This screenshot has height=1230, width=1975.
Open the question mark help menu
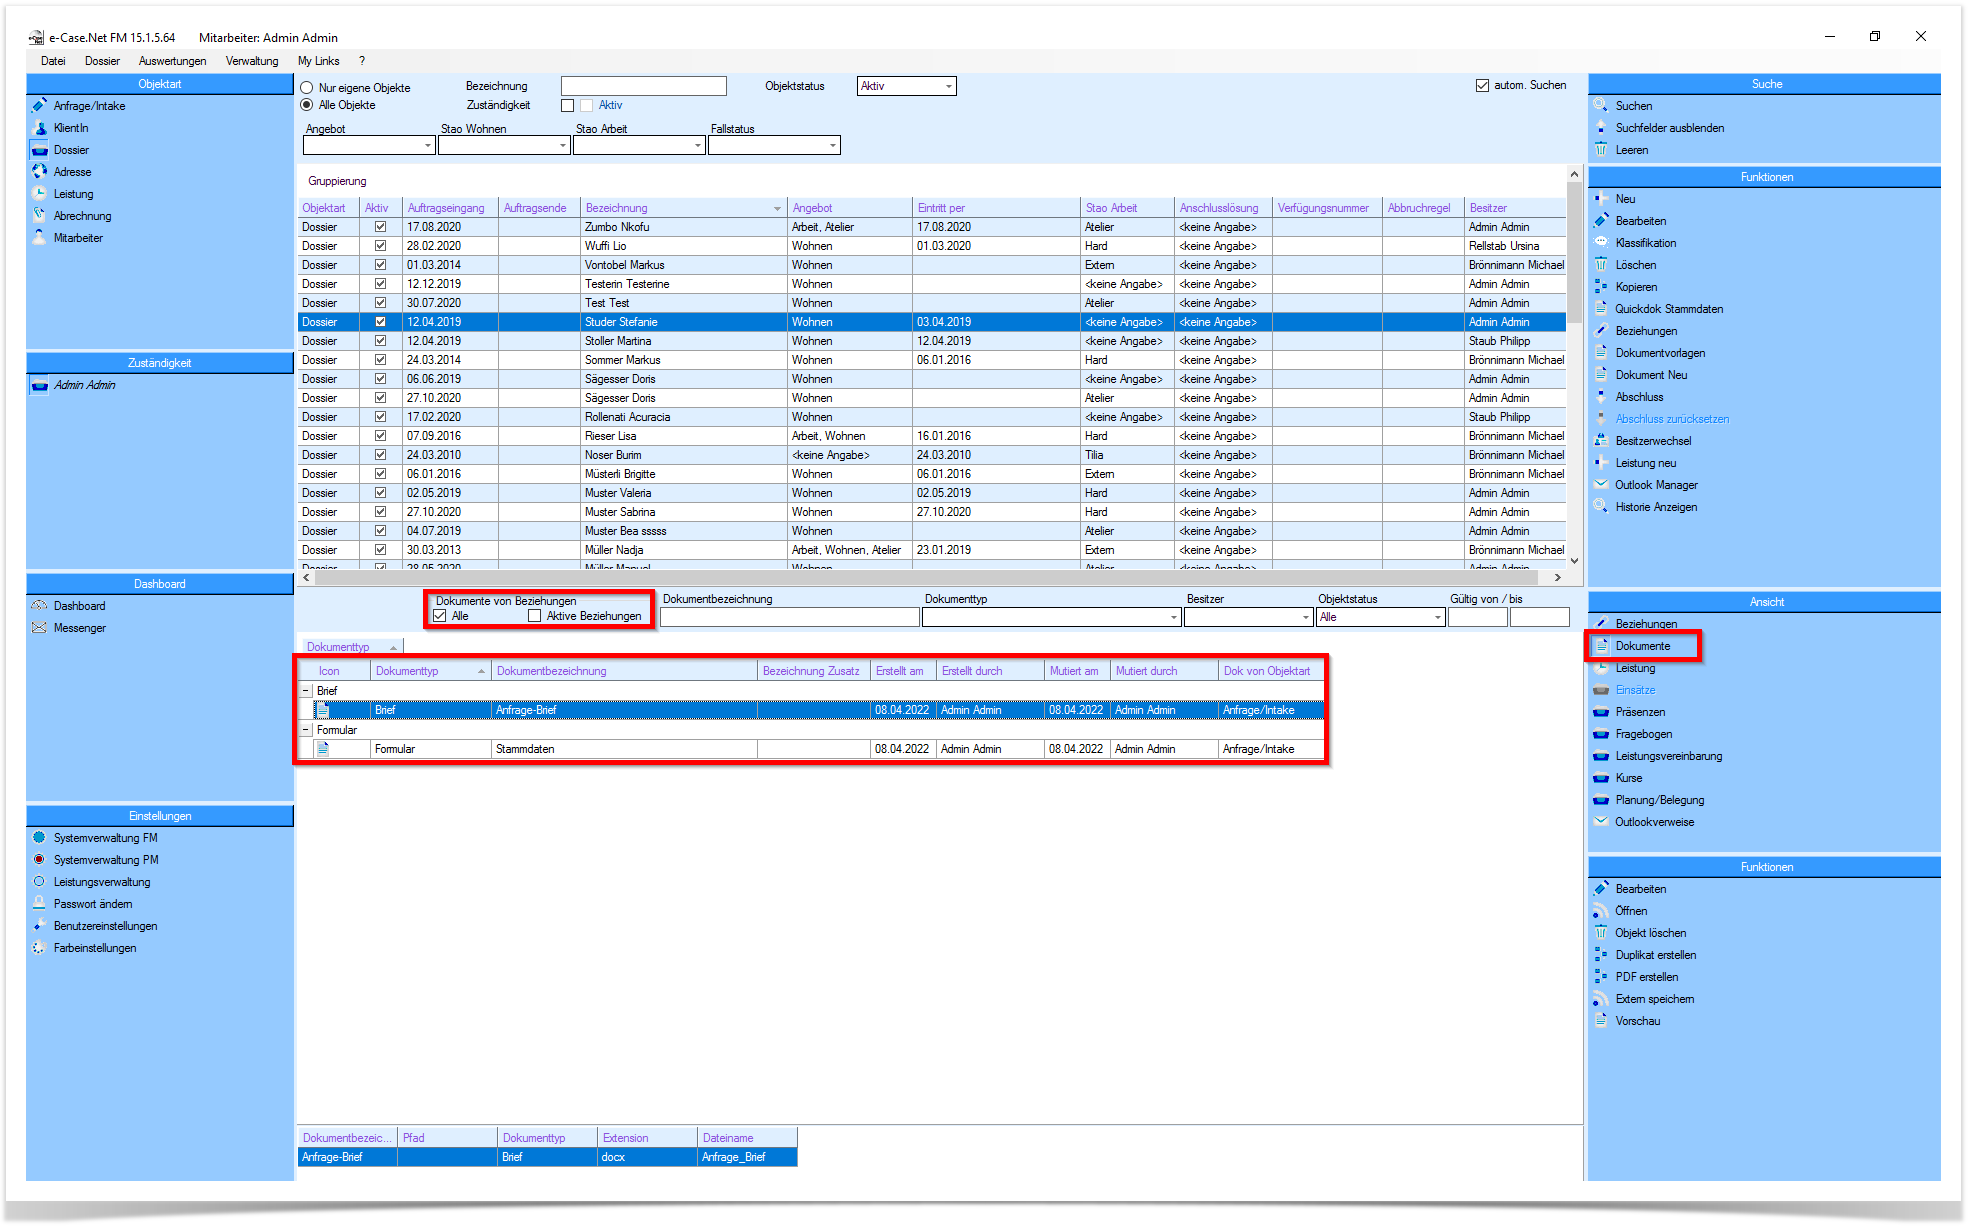coord(362,61)
